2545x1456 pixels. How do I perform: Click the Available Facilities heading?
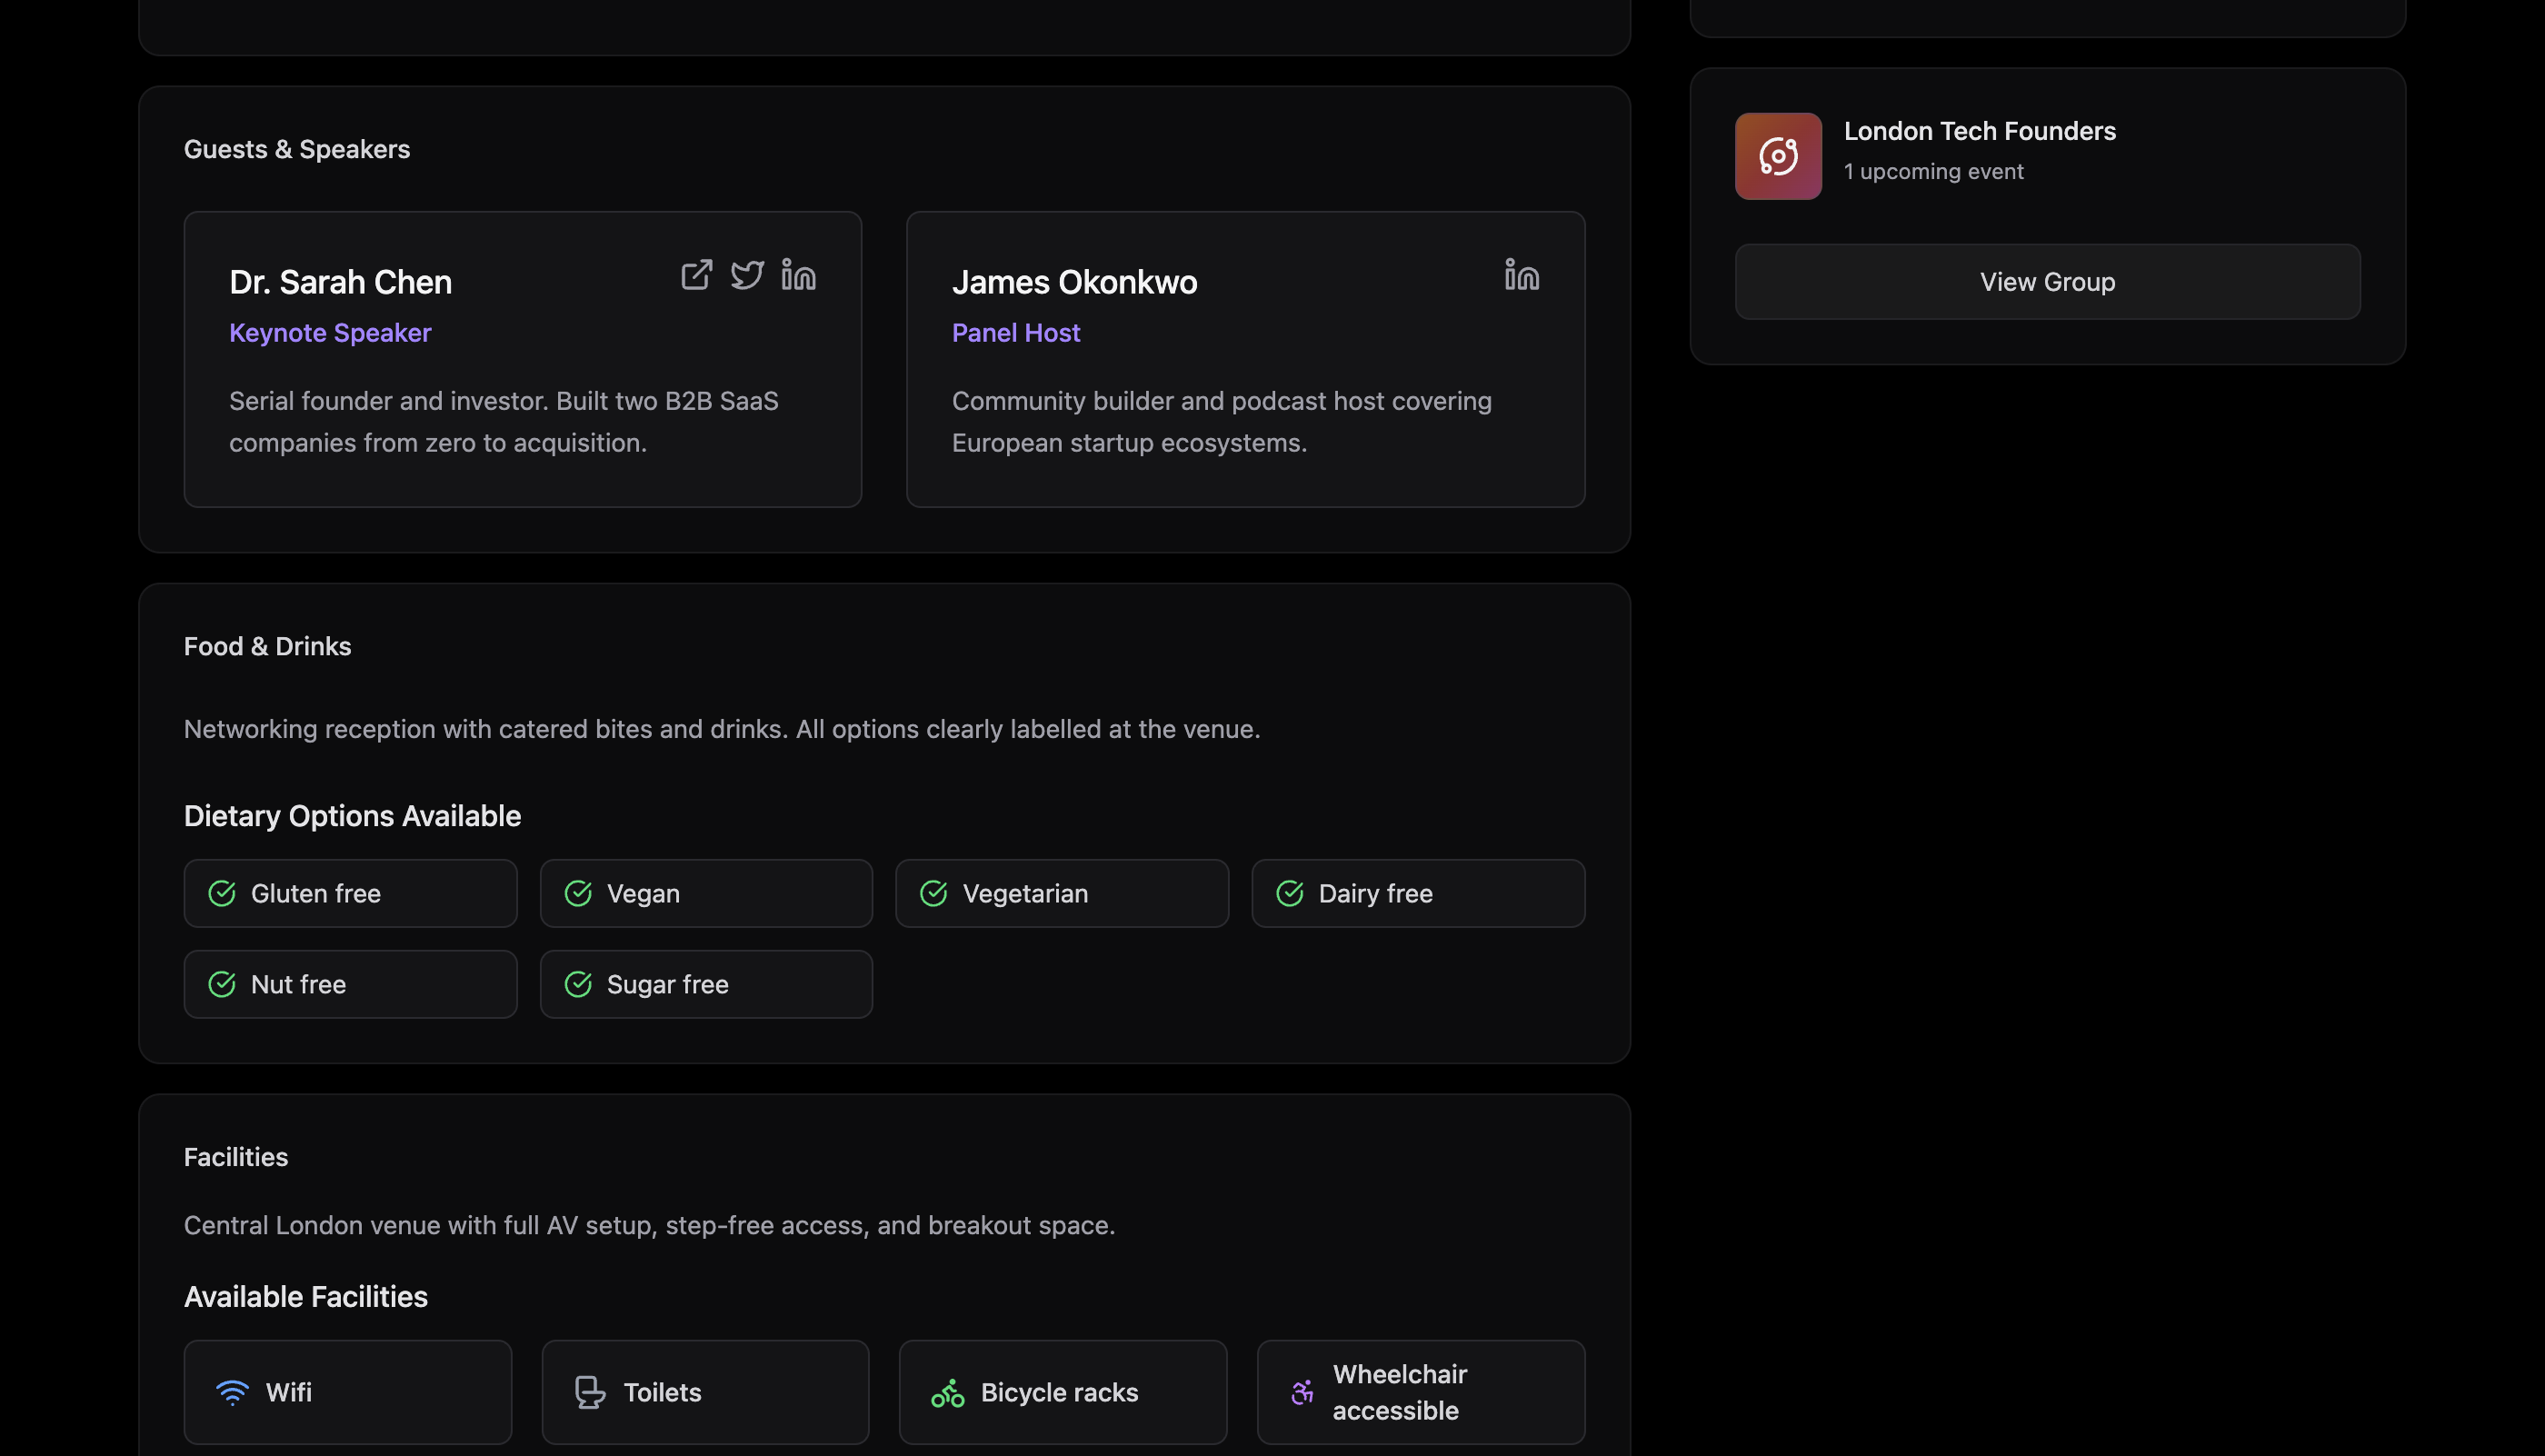(x=306, y=1297)
